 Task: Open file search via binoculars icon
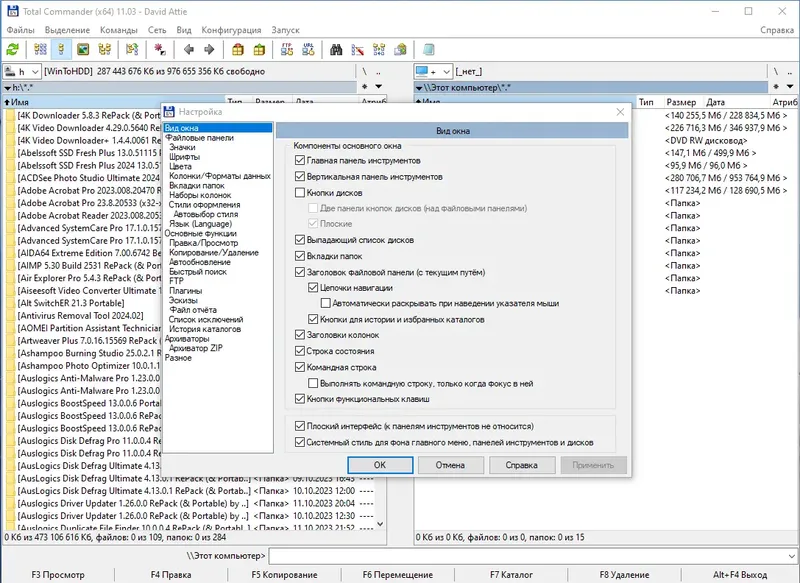337,49
